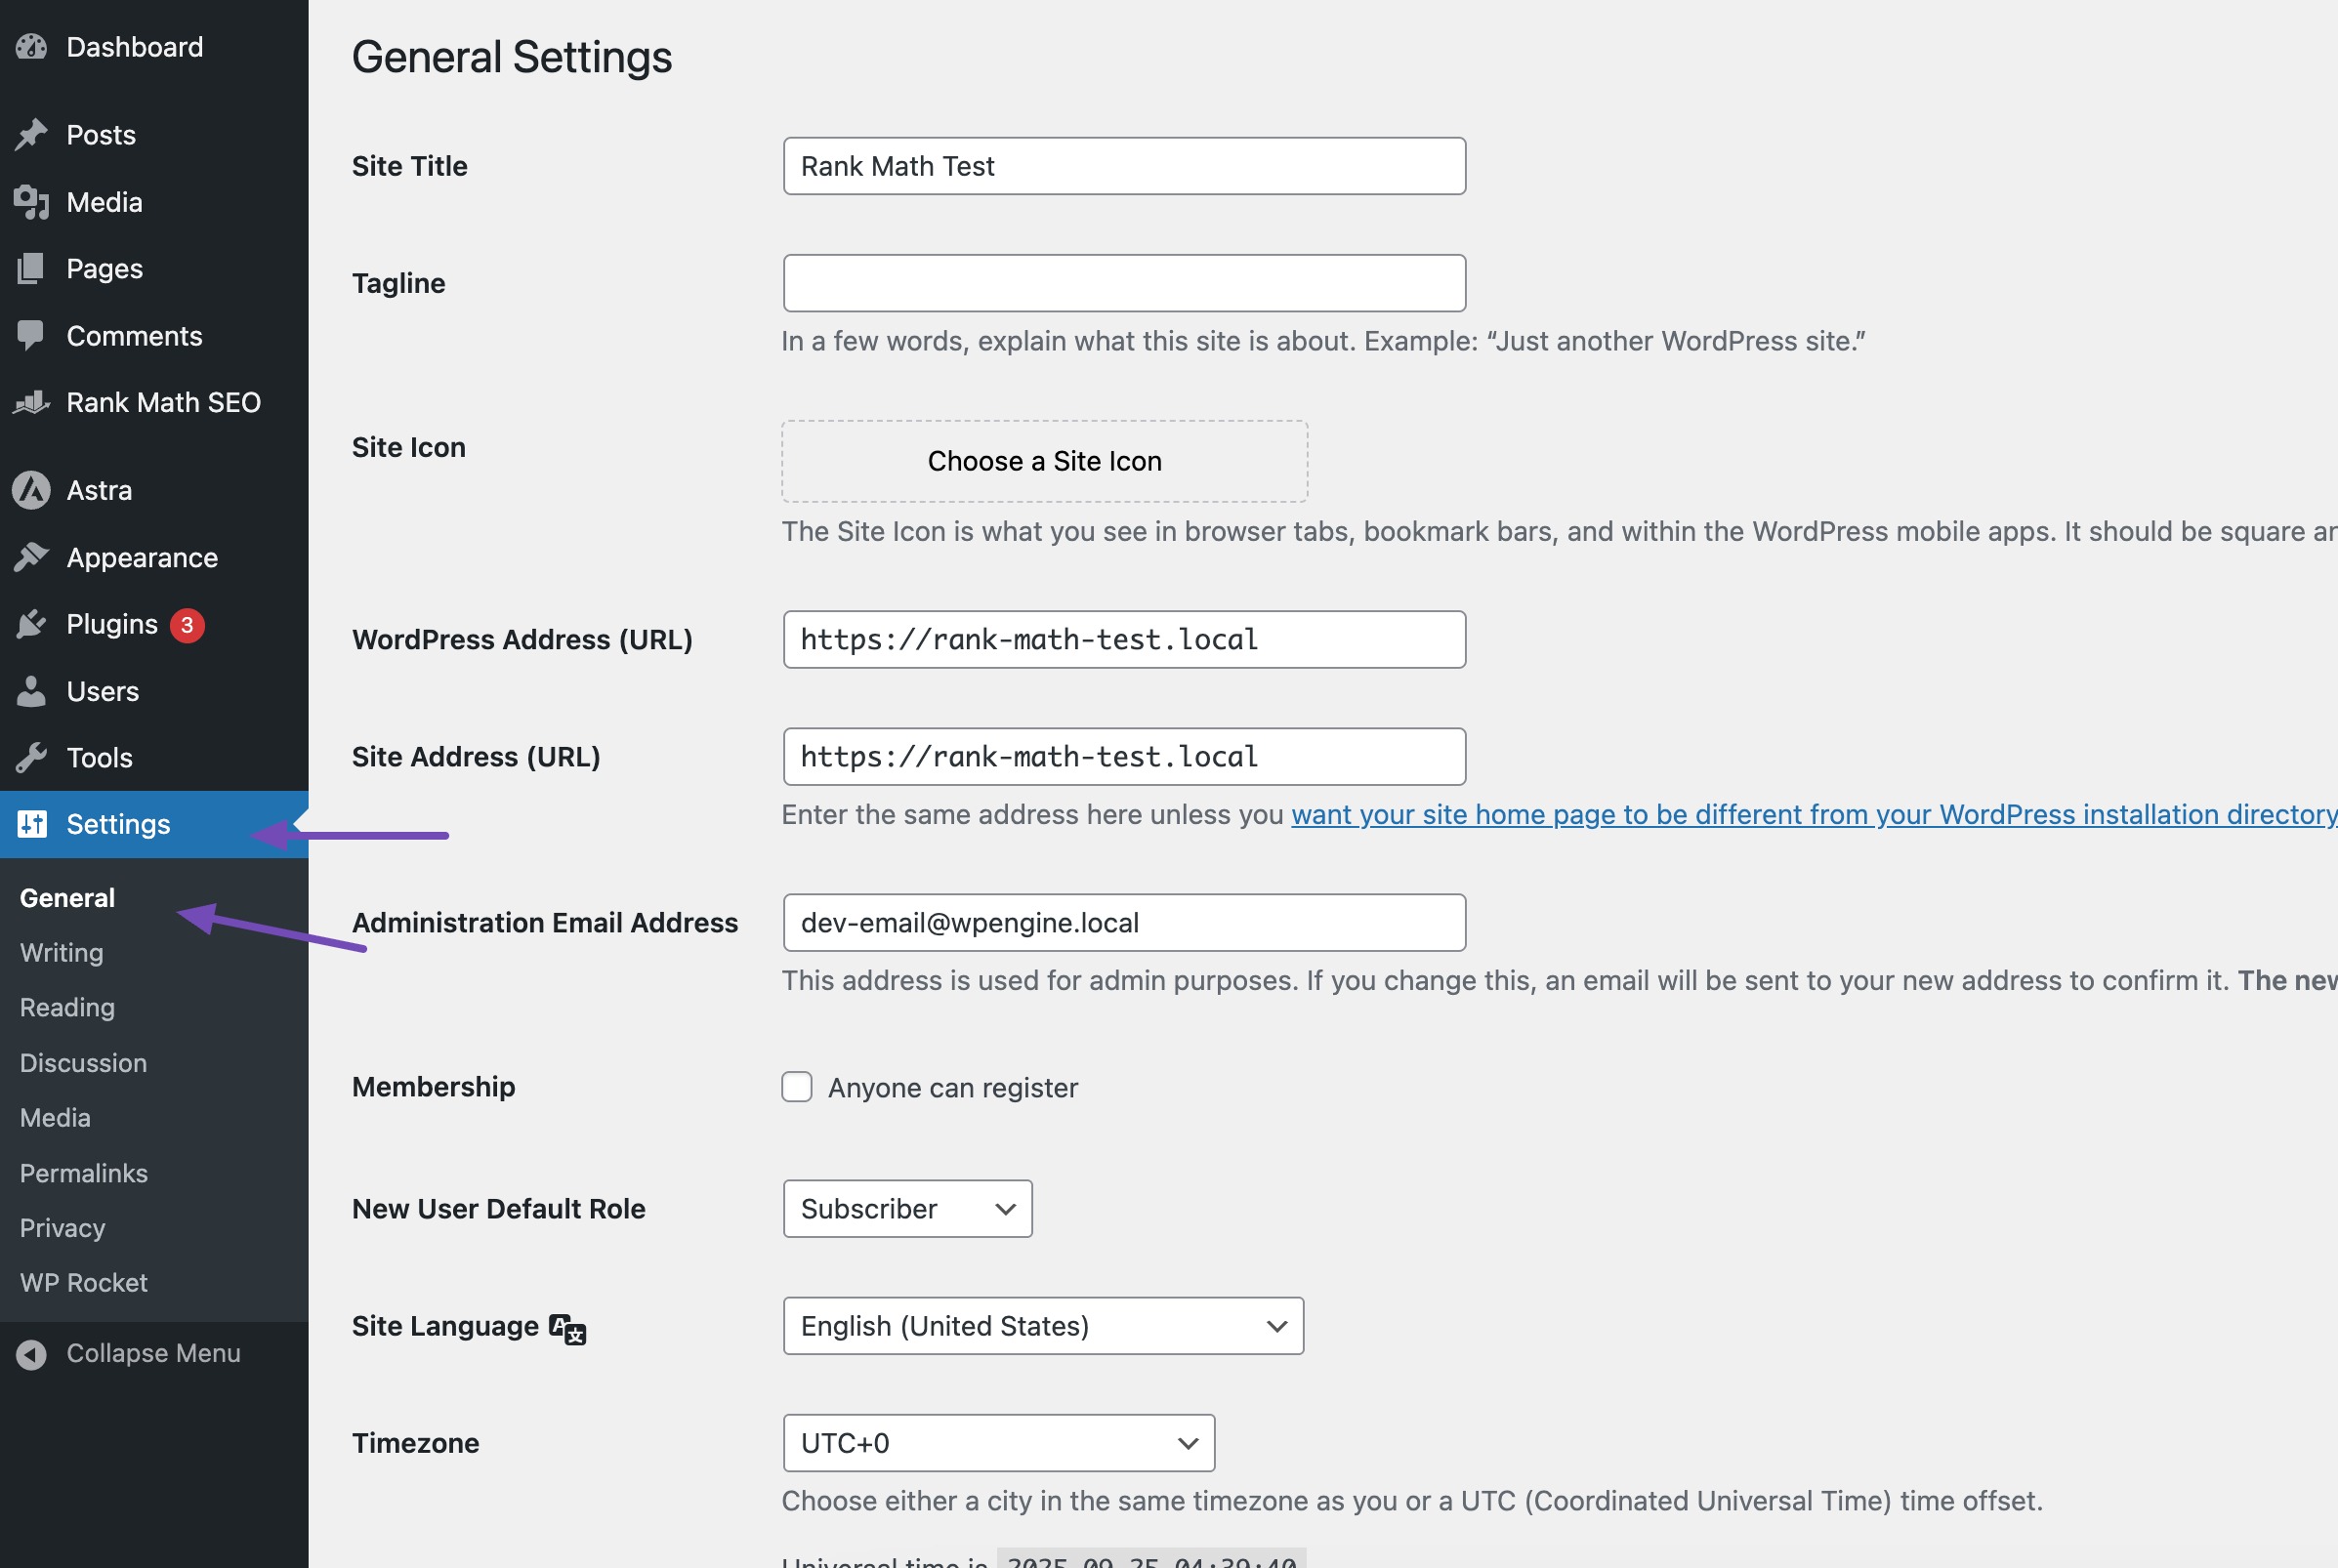The width and height of the screenshot is (2338, 1568).
Task: Click the Plugins plug icon
Action: click(x=32, y=625)
